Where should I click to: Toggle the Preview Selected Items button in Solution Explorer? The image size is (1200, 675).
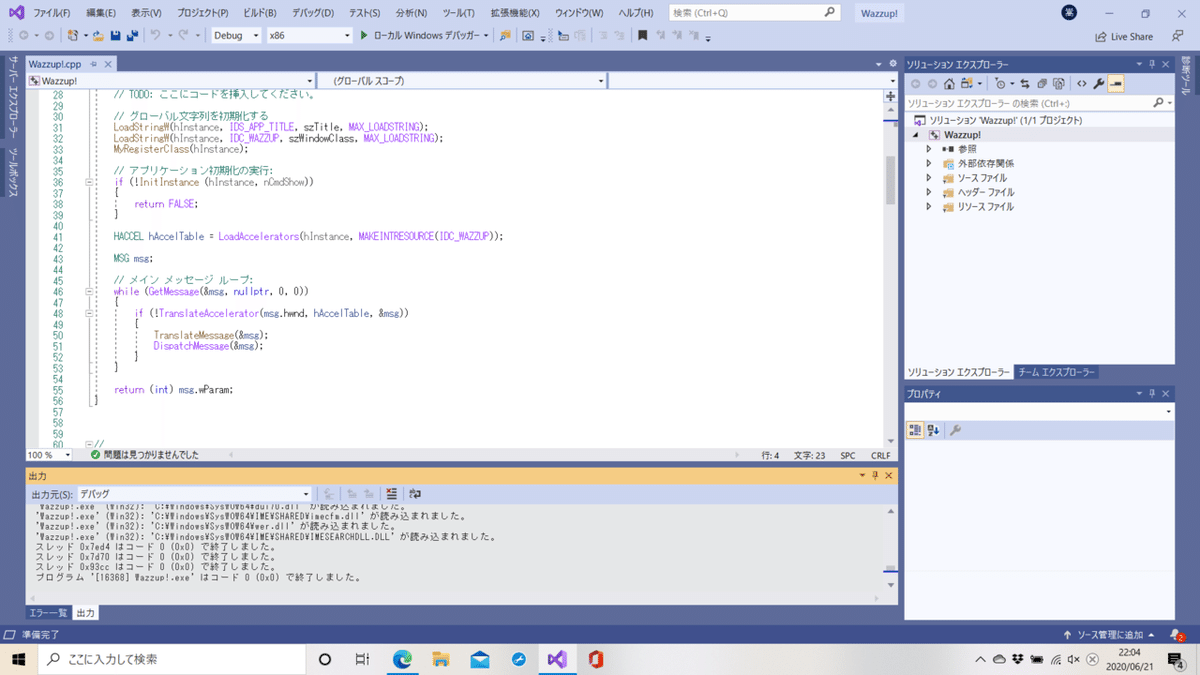point(1116,84)
